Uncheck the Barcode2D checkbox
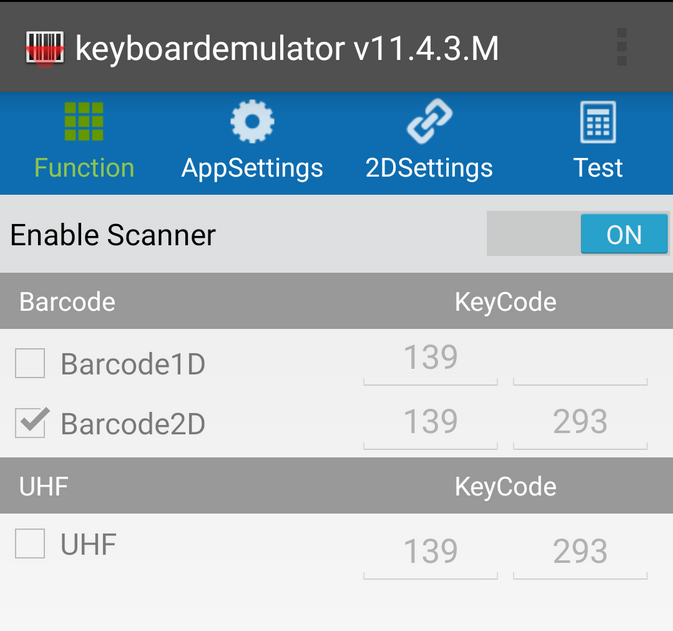 click(x=30, y=423)
